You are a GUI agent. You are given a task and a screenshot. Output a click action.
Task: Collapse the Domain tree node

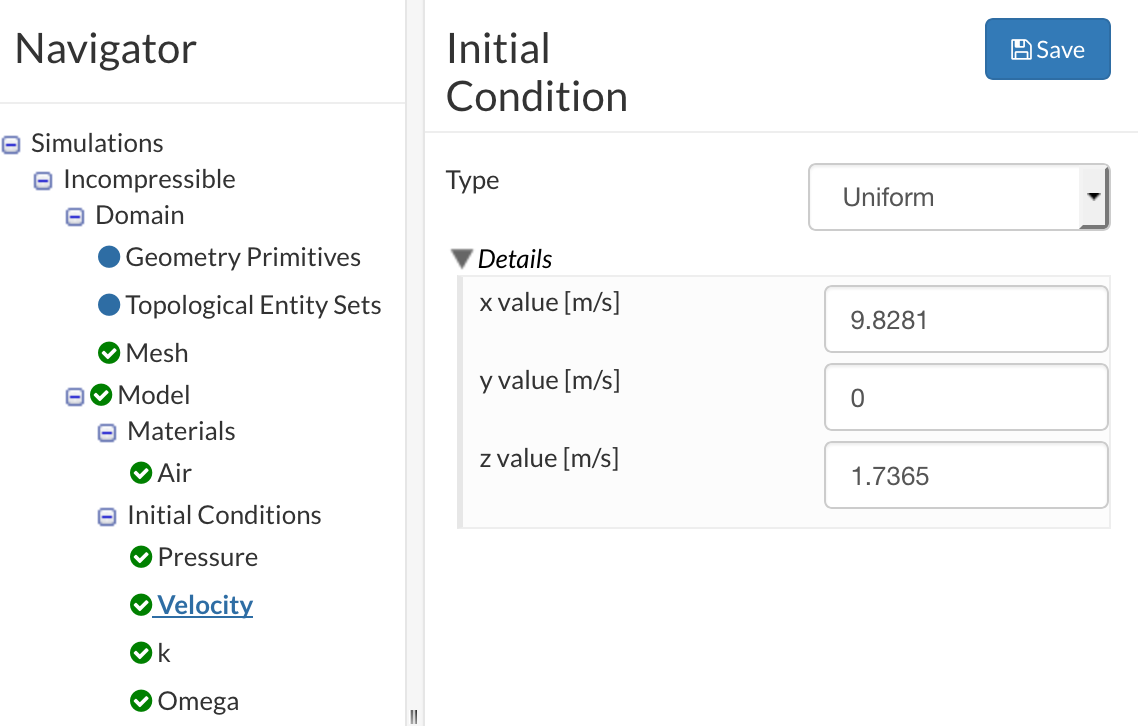point(75,216)
